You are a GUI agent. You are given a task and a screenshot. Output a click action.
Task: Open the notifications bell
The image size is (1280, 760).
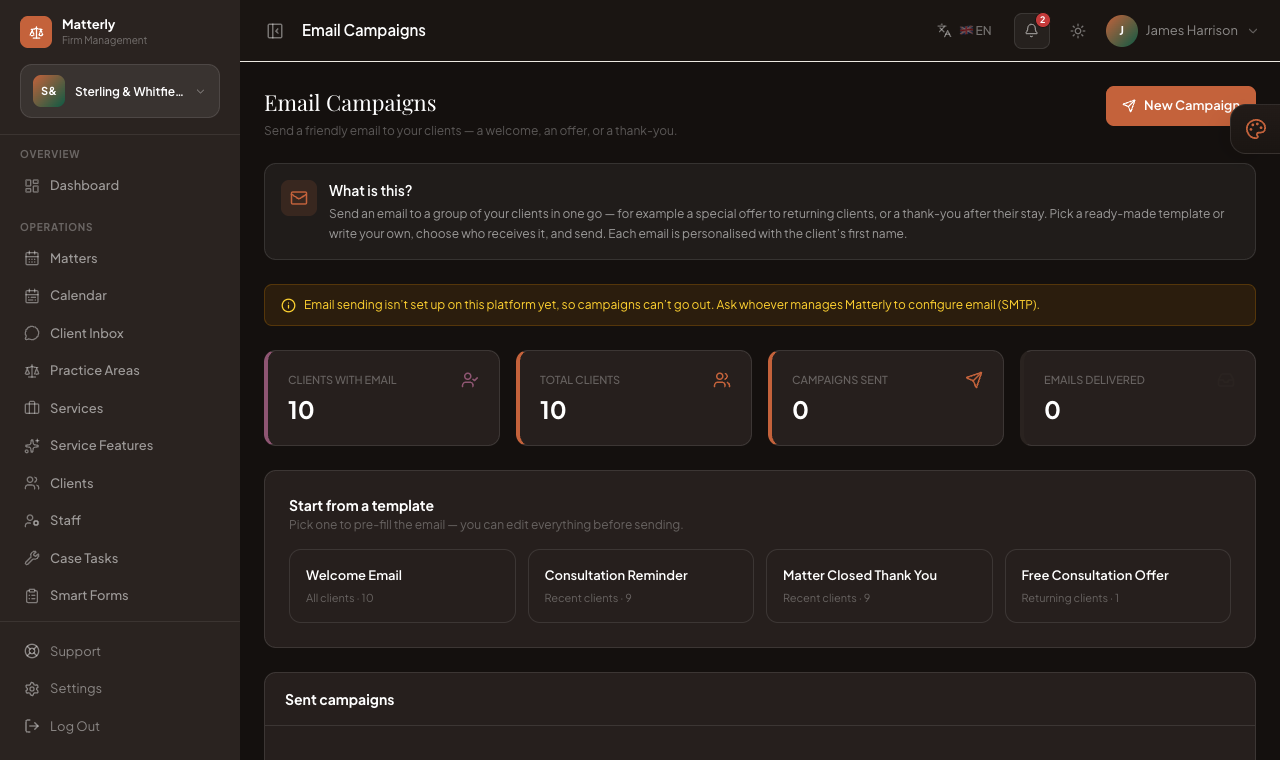click(x=1032, y=31)
